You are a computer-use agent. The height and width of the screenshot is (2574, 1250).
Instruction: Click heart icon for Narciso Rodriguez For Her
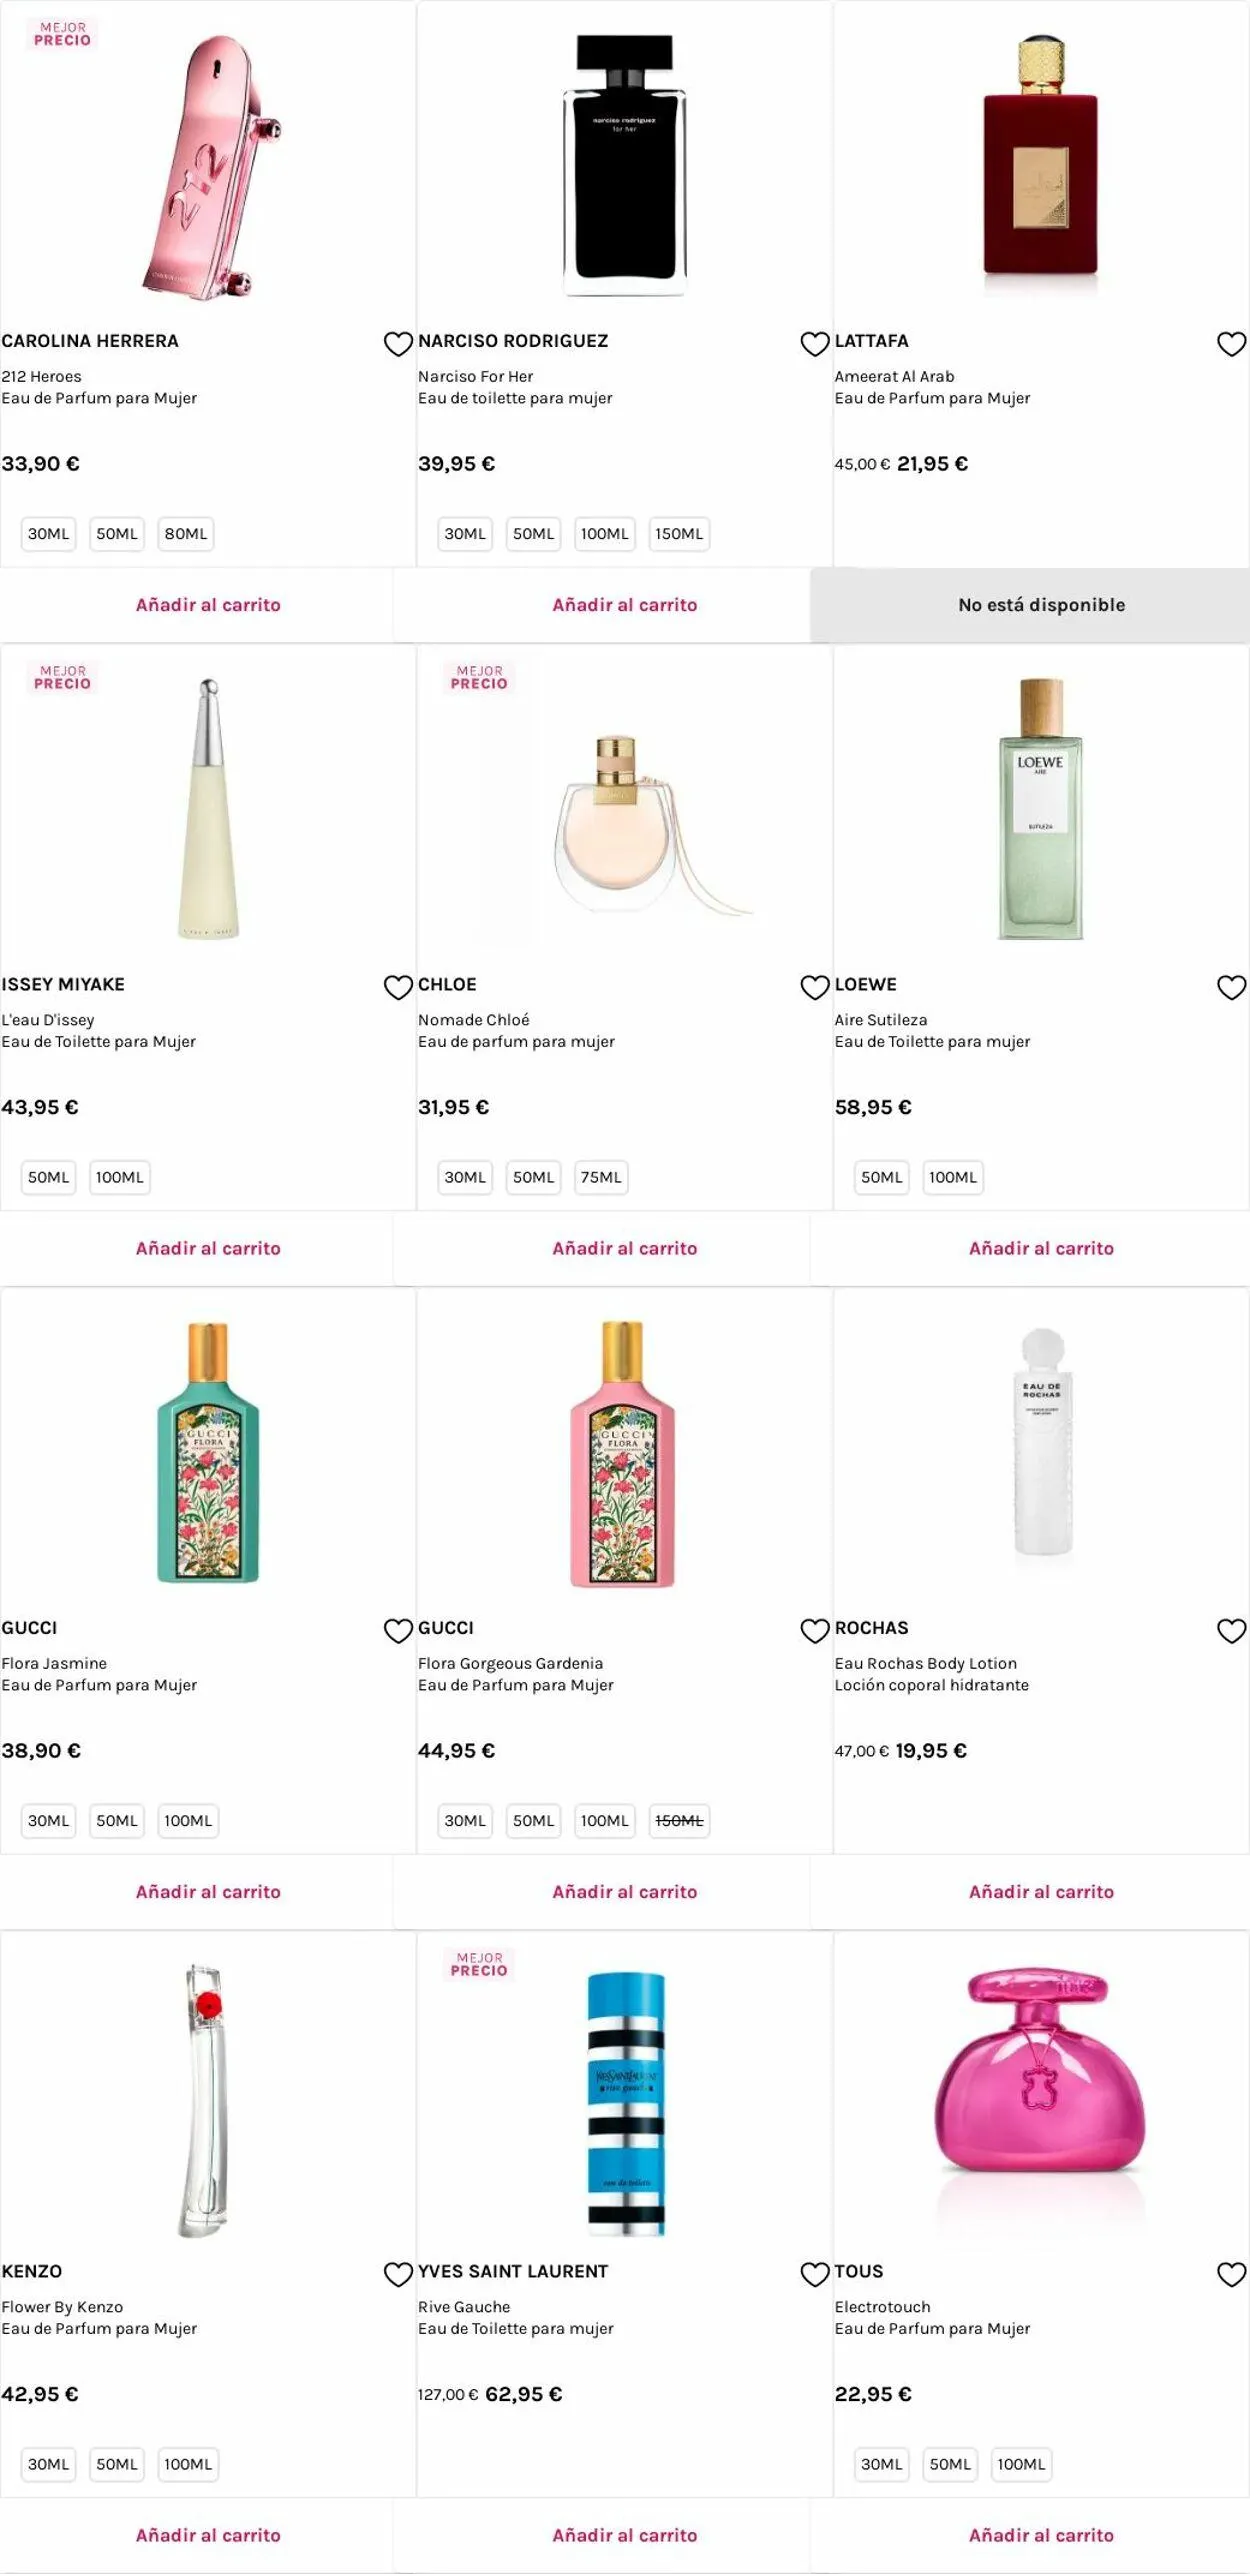point(815,344)
